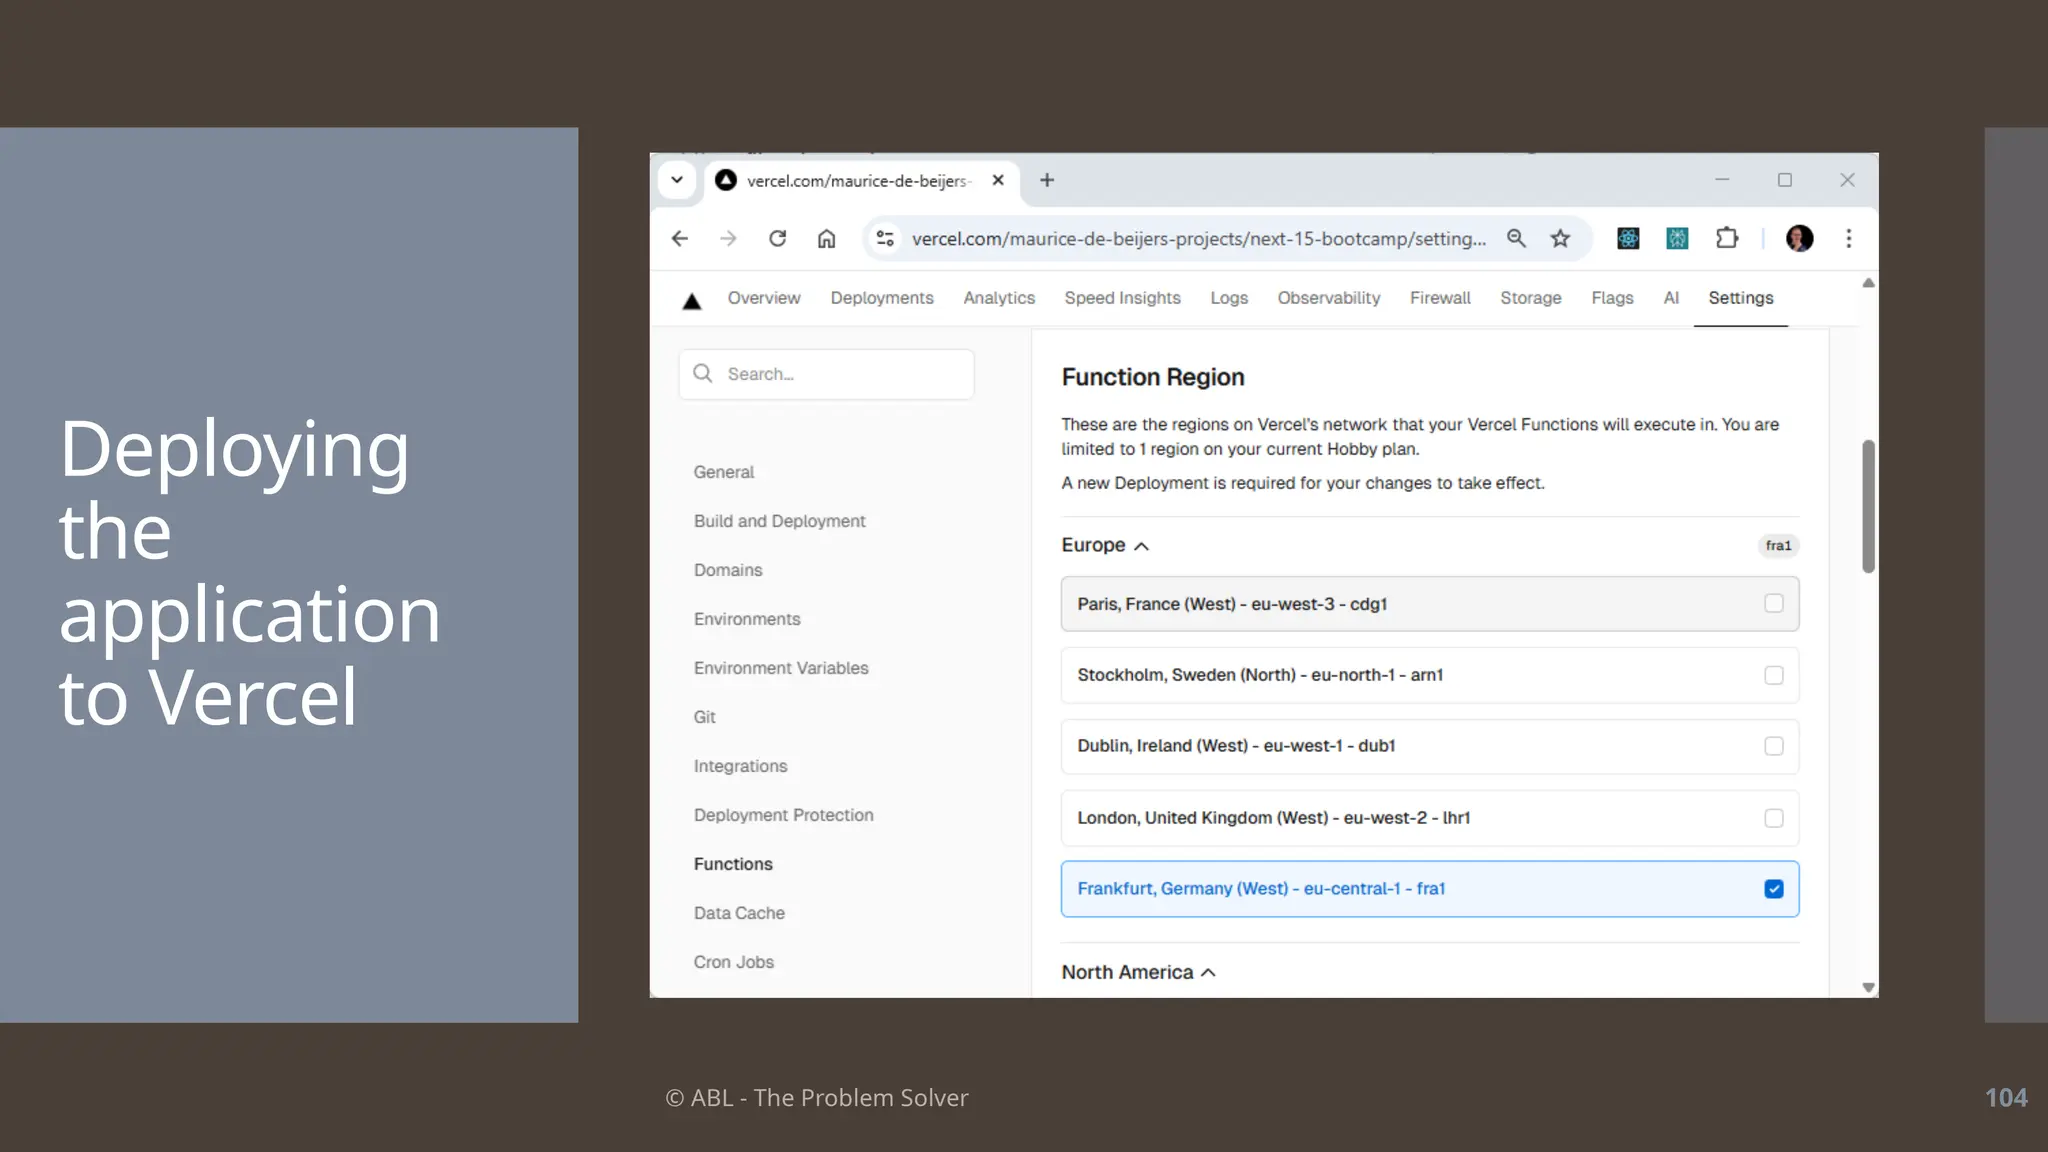Open the Chrome three-dot menu
The image size is (2048, 1152).
pyautogui.click(x=1848, y=238)
